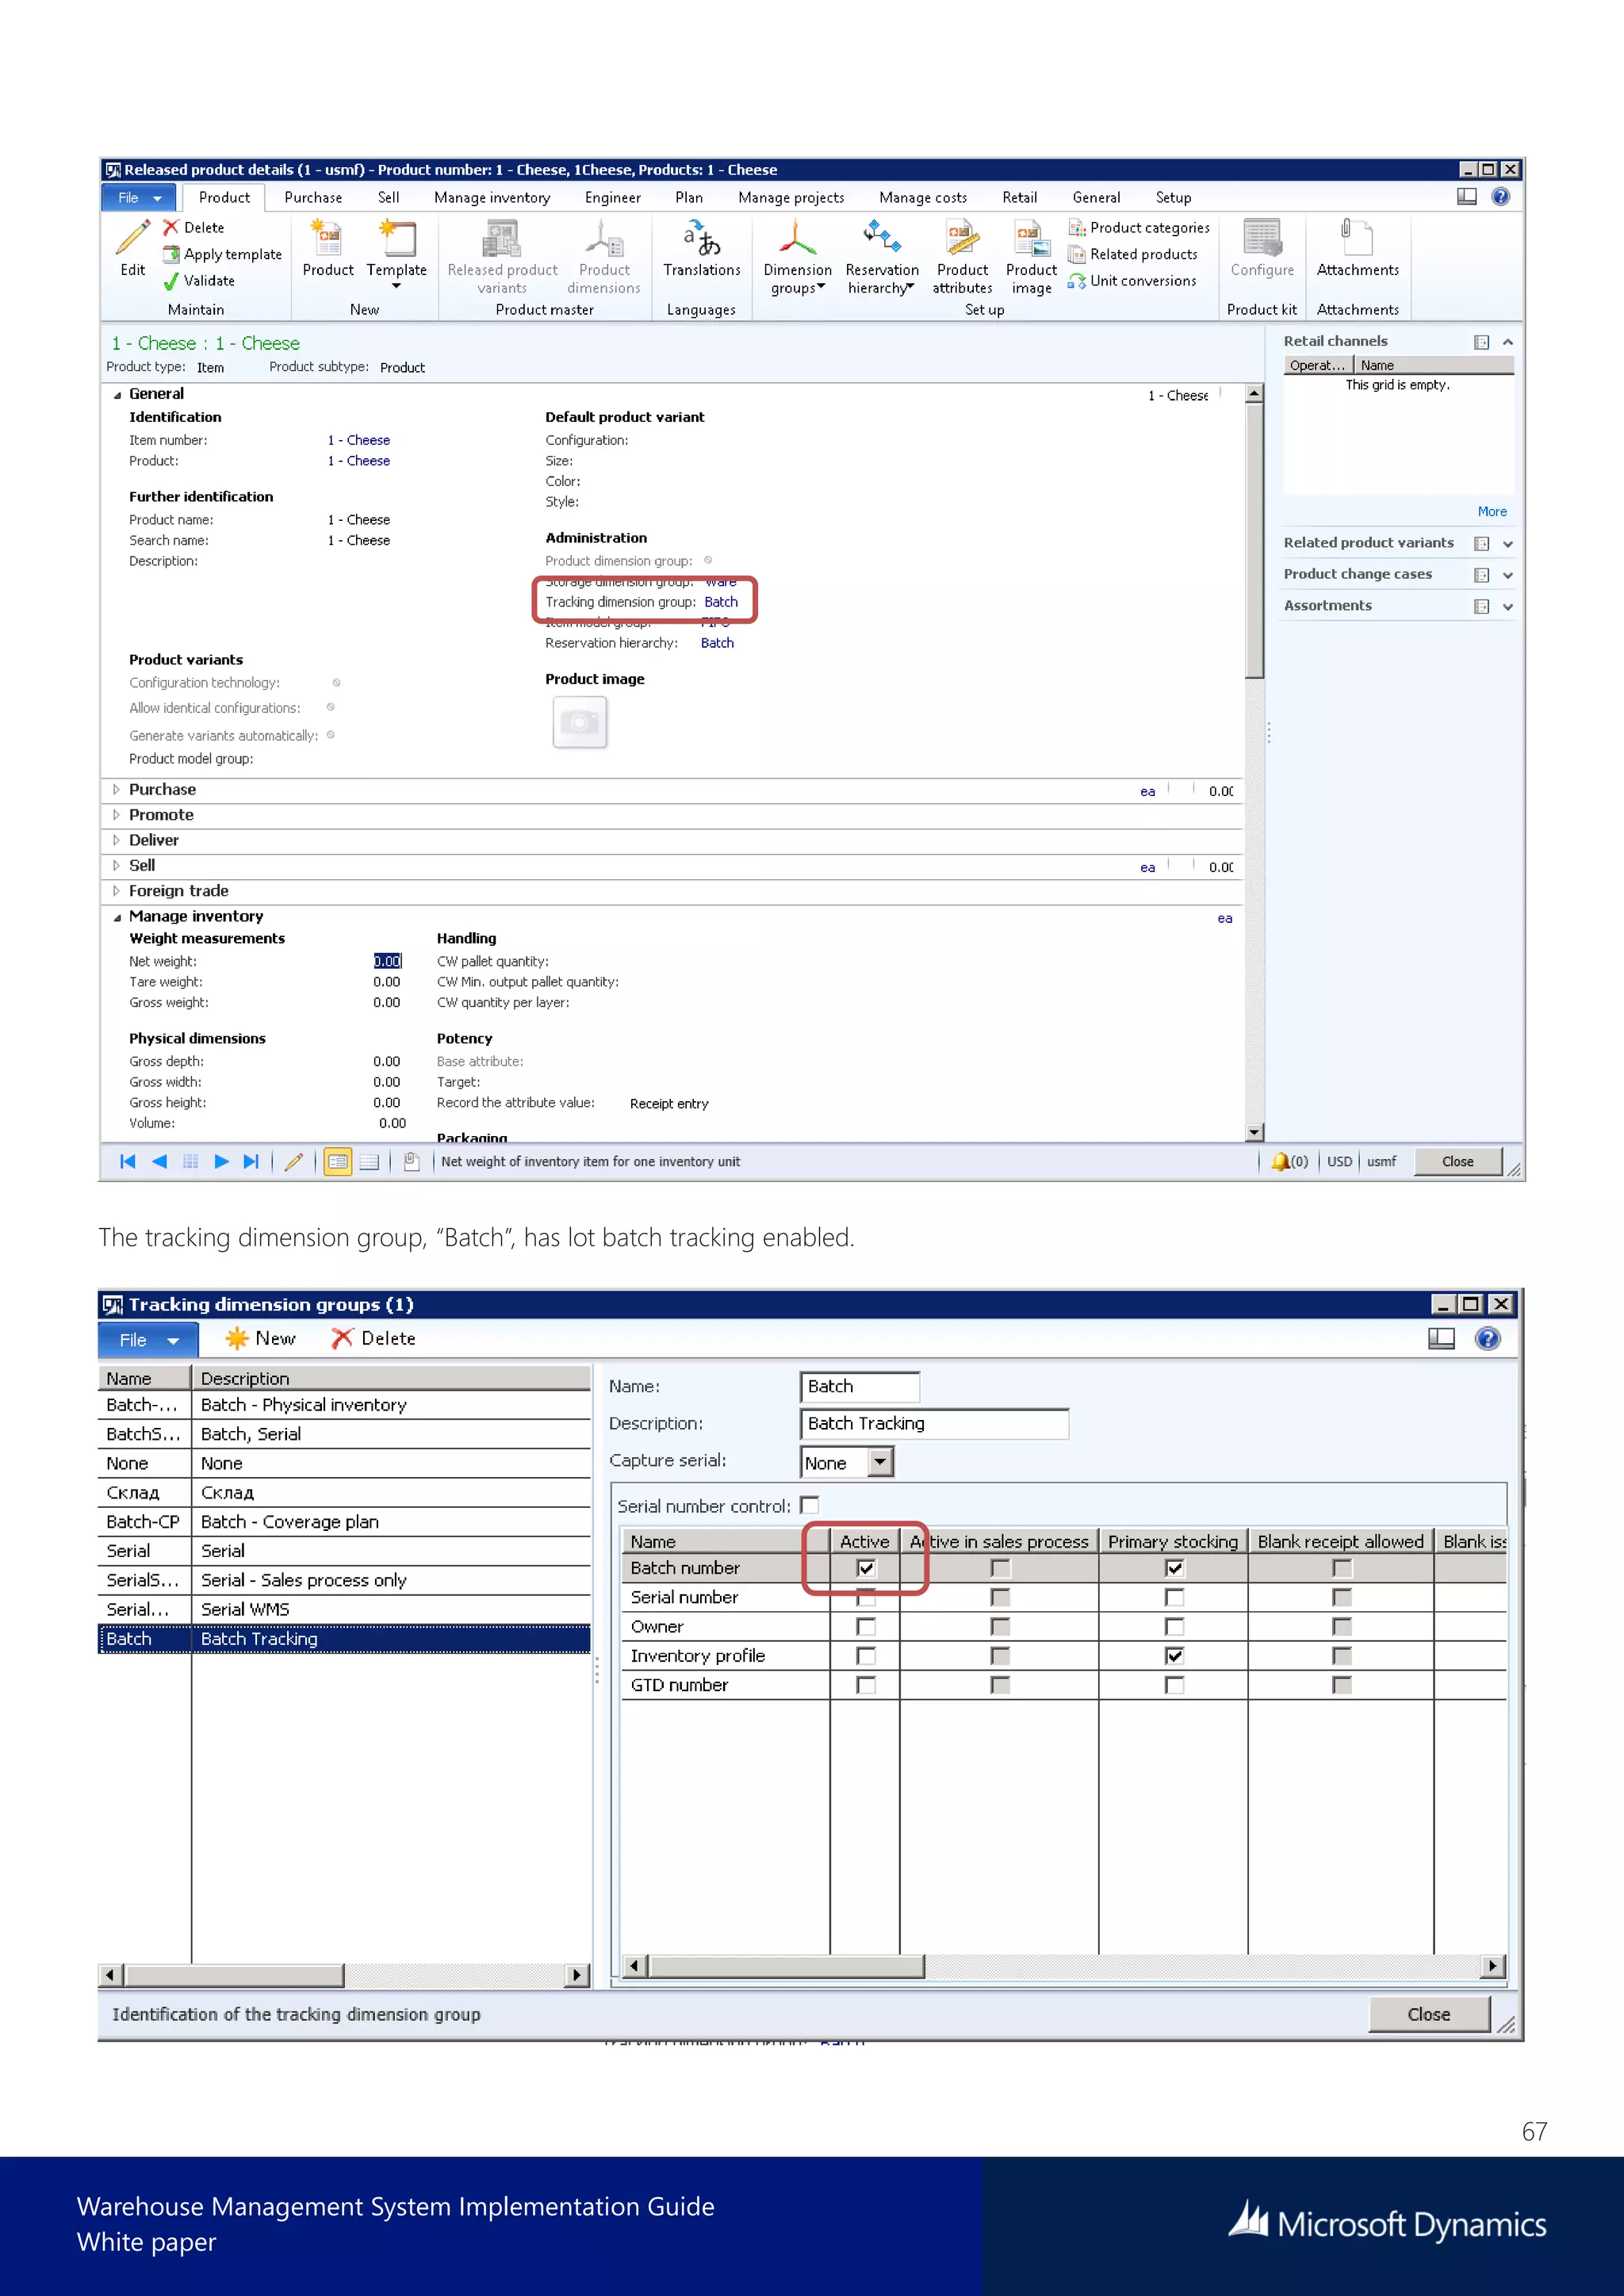The image size is (1624, 2296).
Task: Click the Configure product kit icon
Action: pyautogui.click(x=1262, y=239)
